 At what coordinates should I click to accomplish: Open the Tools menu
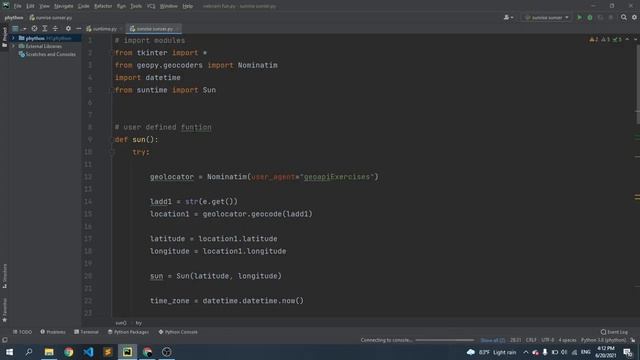point(136,6)
